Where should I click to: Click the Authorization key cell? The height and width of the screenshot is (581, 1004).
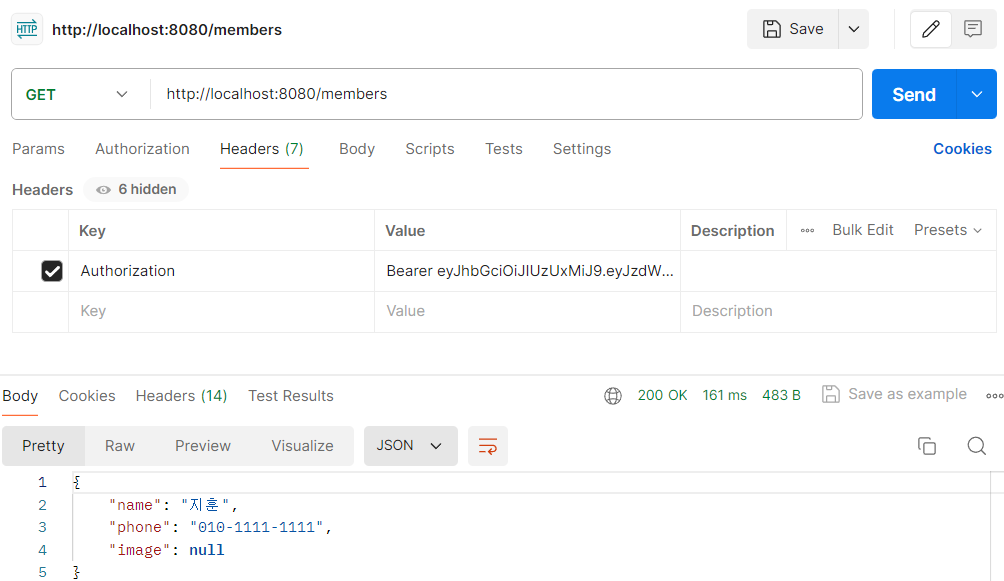pyautogui.click(x=222, y=271)
